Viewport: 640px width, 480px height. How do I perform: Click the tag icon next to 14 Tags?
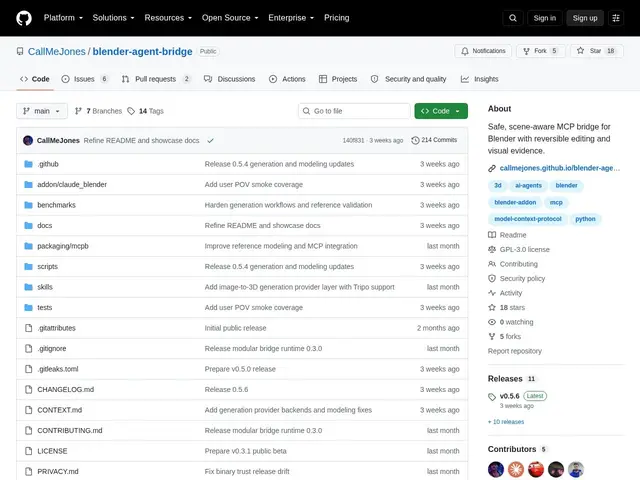click(x=131, y=111)
